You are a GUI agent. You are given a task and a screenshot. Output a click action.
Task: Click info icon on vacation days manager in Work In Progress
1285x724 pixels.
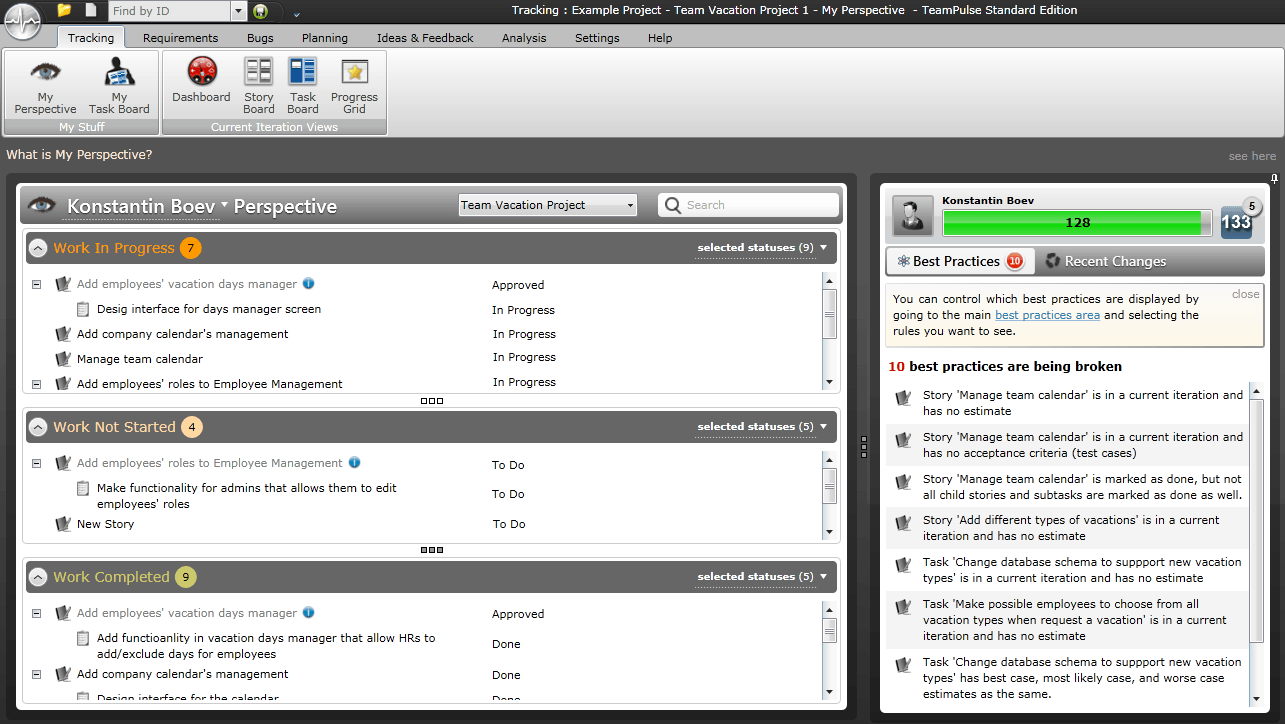pyautogui.click(x=309, y=283)
